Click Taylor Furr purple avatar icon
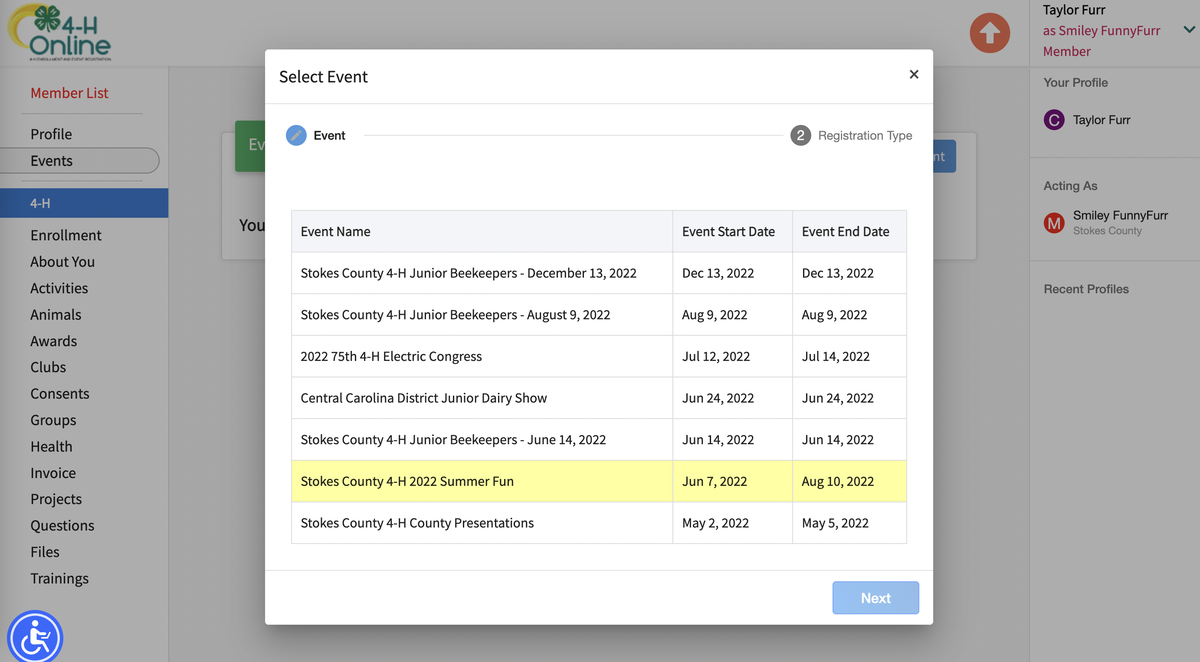 (1053, 120)
